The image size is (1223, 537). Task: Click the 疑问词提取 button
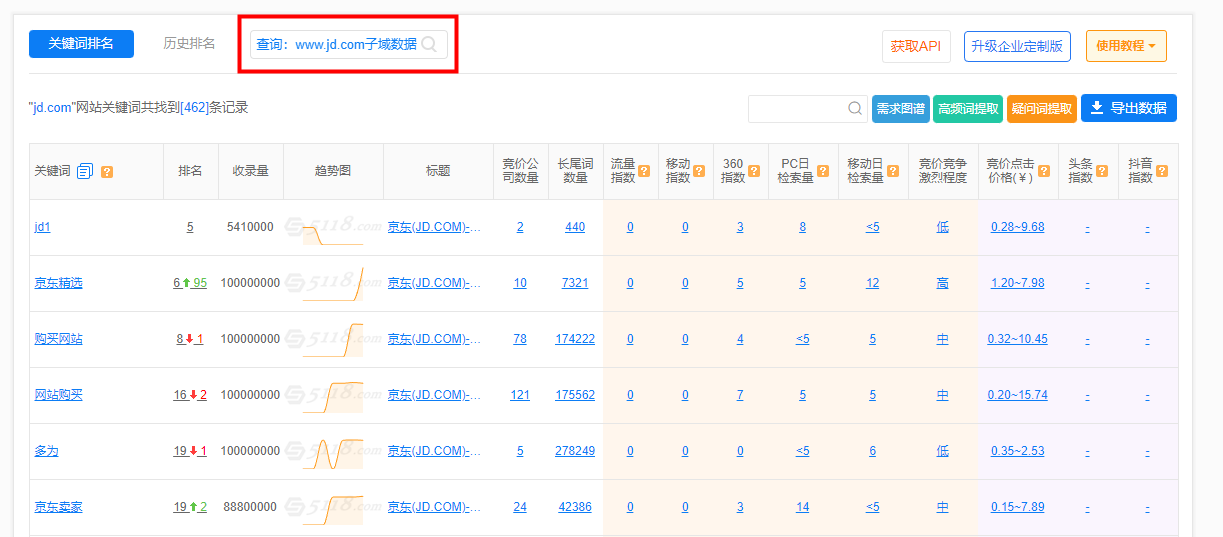1042,108
